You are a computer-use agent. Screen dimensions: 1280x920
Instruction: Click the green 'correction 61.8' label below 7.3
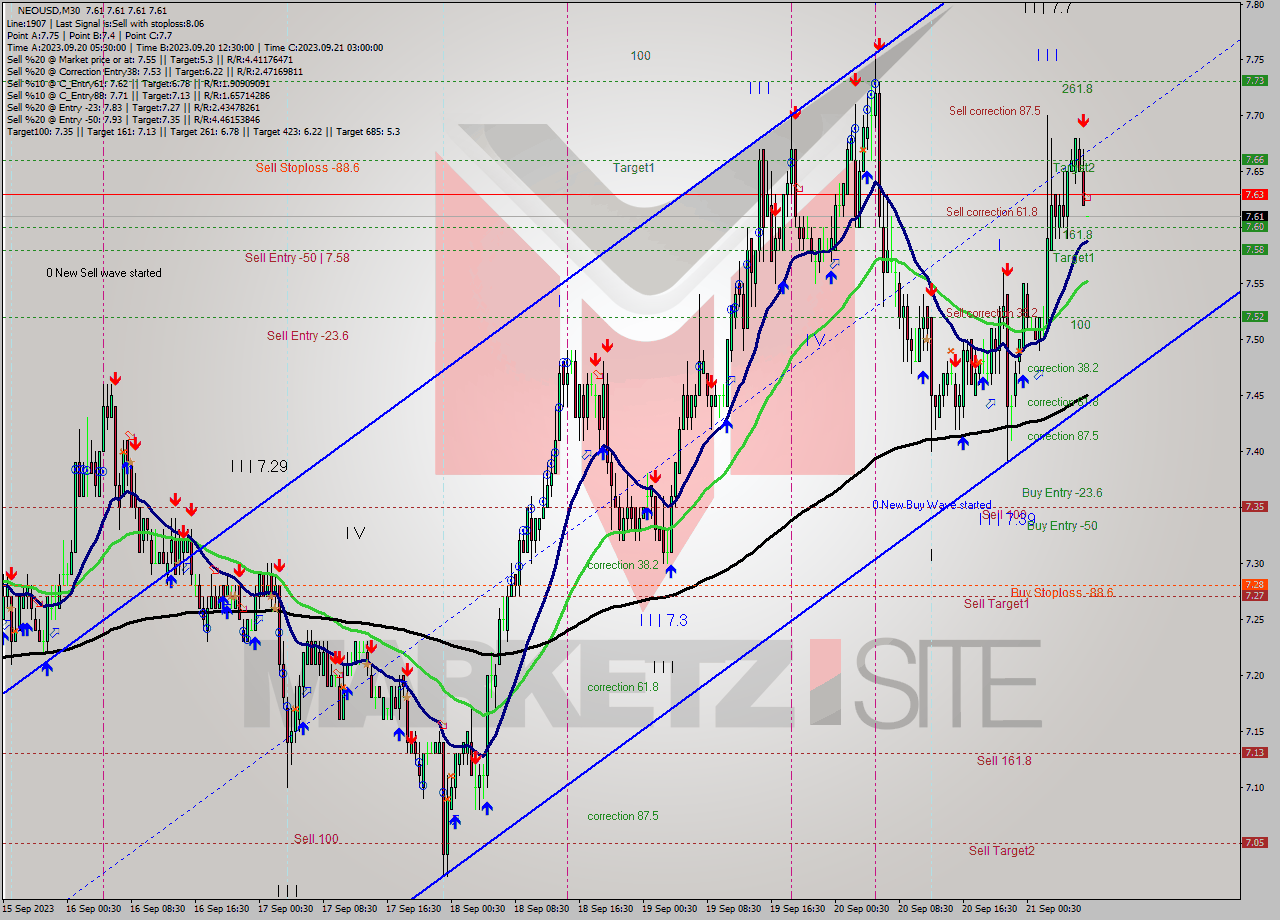[623, 687]
